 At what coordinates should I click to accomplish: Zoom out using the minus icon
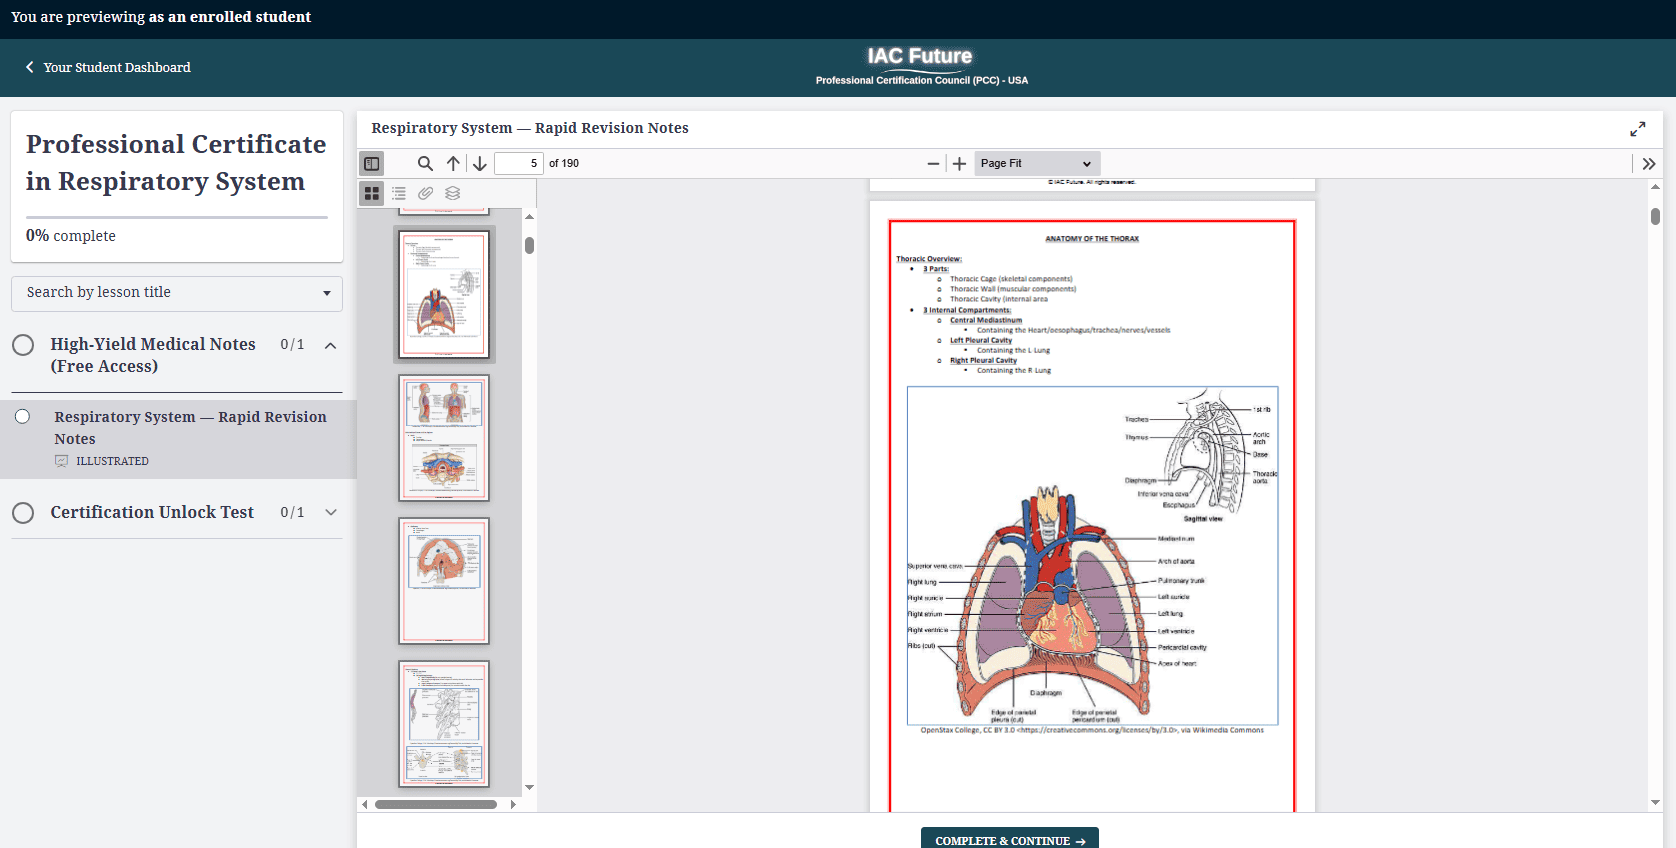pyautogui.click(x=933, y=163)
